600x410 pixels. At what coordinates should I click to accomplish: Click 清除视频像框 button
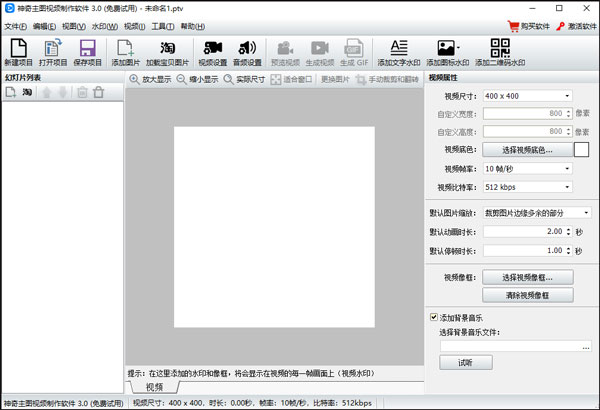[527, 295]
